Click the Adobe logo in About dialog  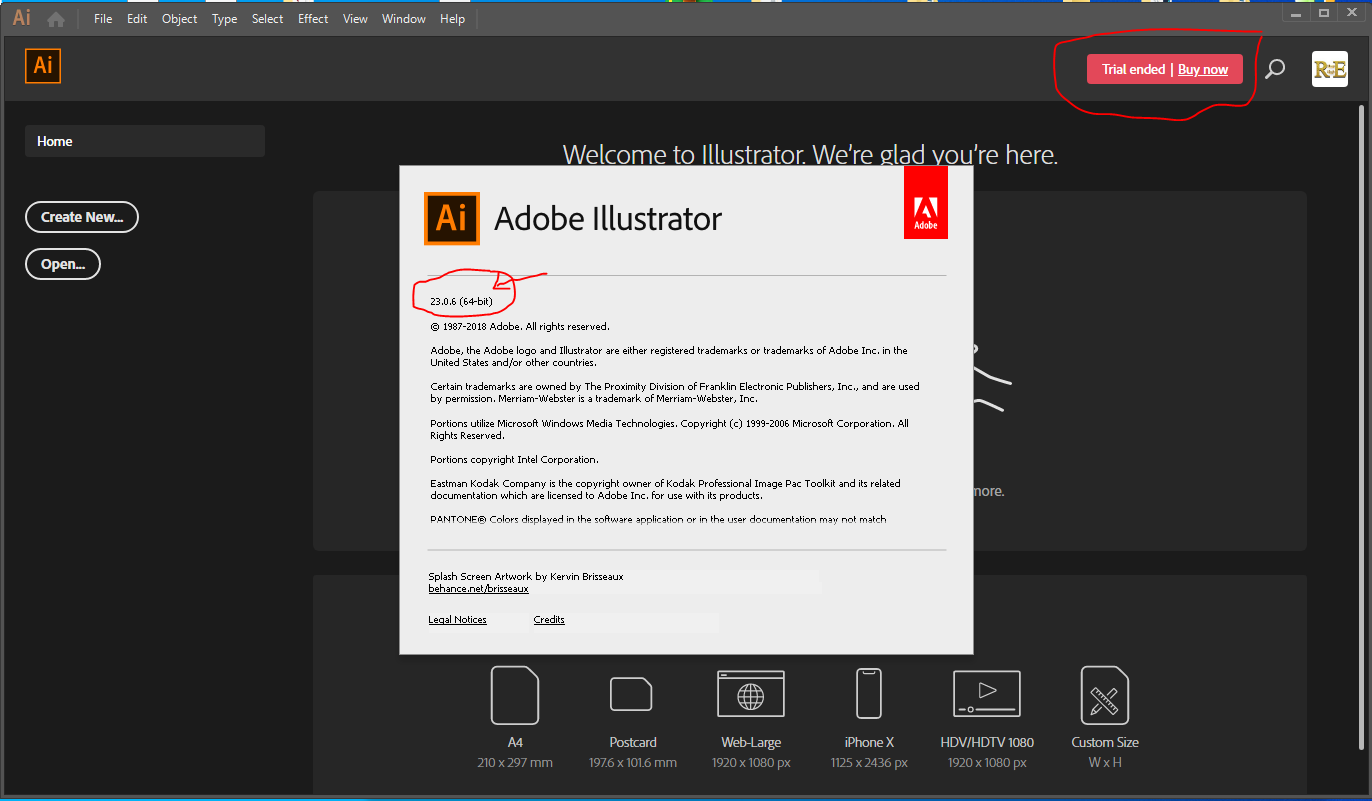[x=926, y=203]
